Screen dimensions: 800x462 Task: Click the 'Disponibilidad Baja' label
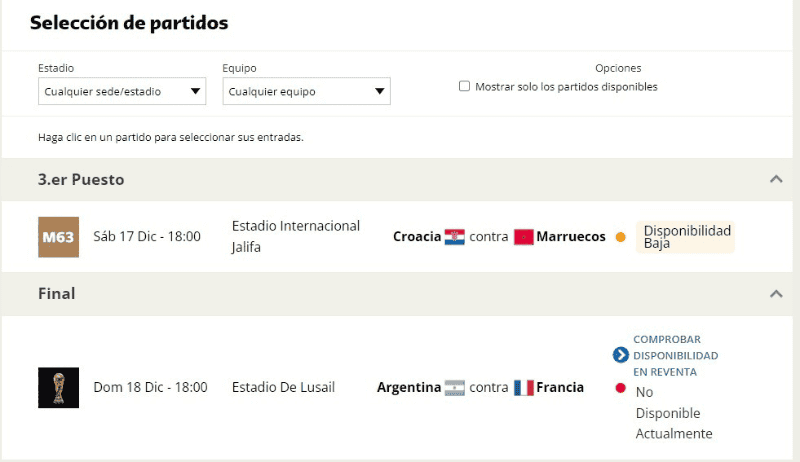pos(686,237)
